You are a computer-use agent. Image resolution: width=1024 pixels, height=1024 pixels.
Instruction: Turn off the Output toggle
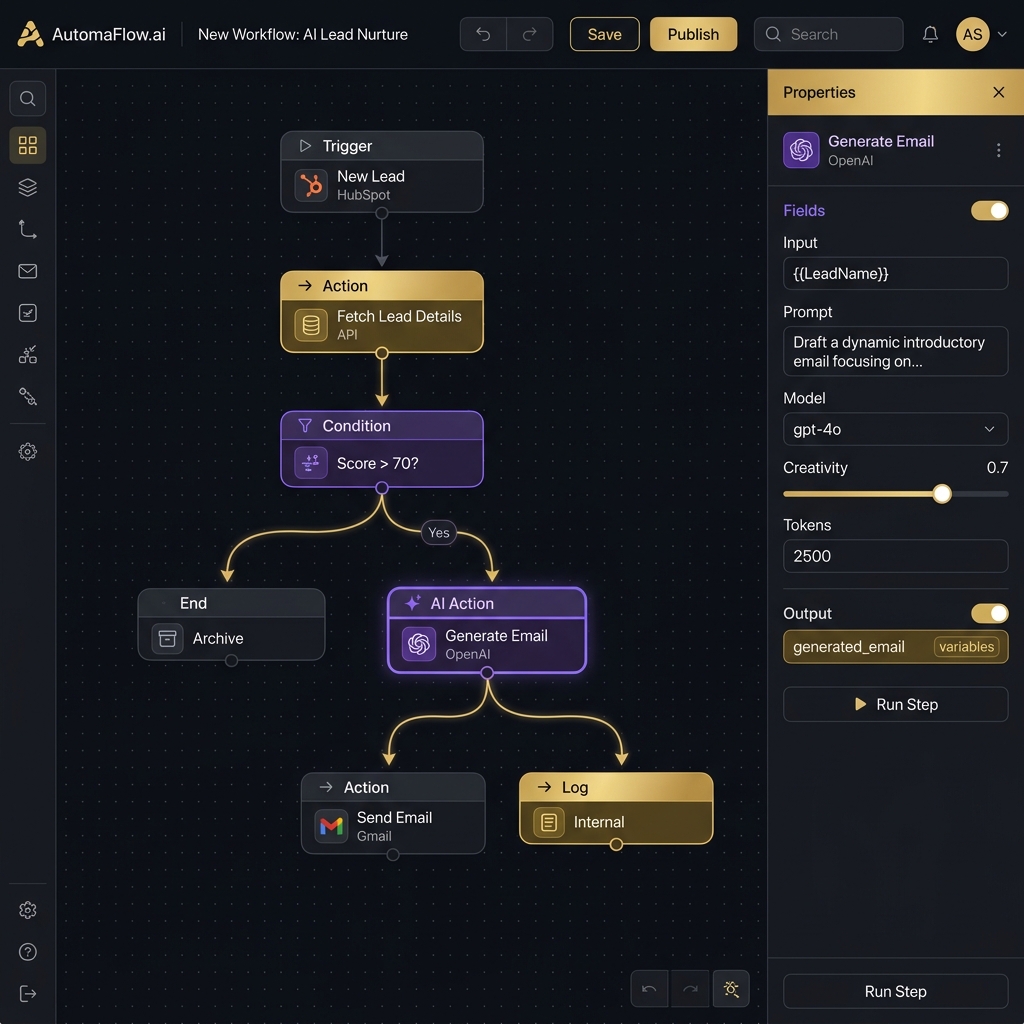989,613
